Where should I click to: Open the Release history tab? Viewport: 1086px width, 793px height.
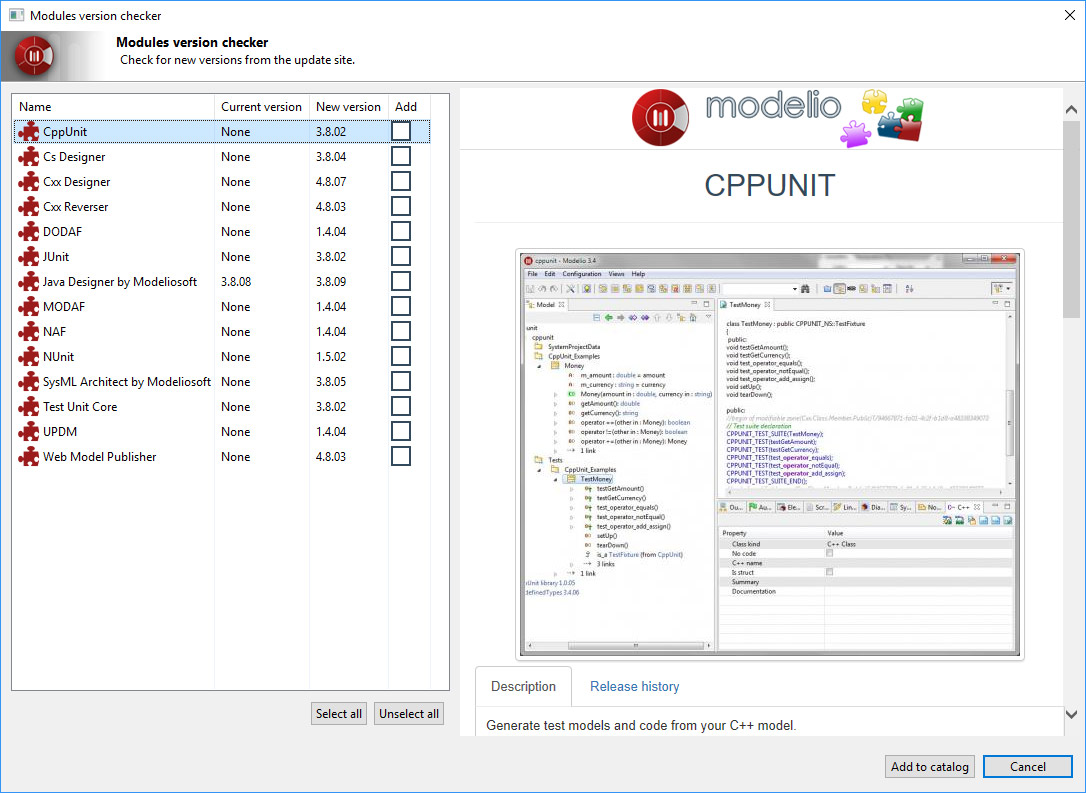click(x=634, y=686)
